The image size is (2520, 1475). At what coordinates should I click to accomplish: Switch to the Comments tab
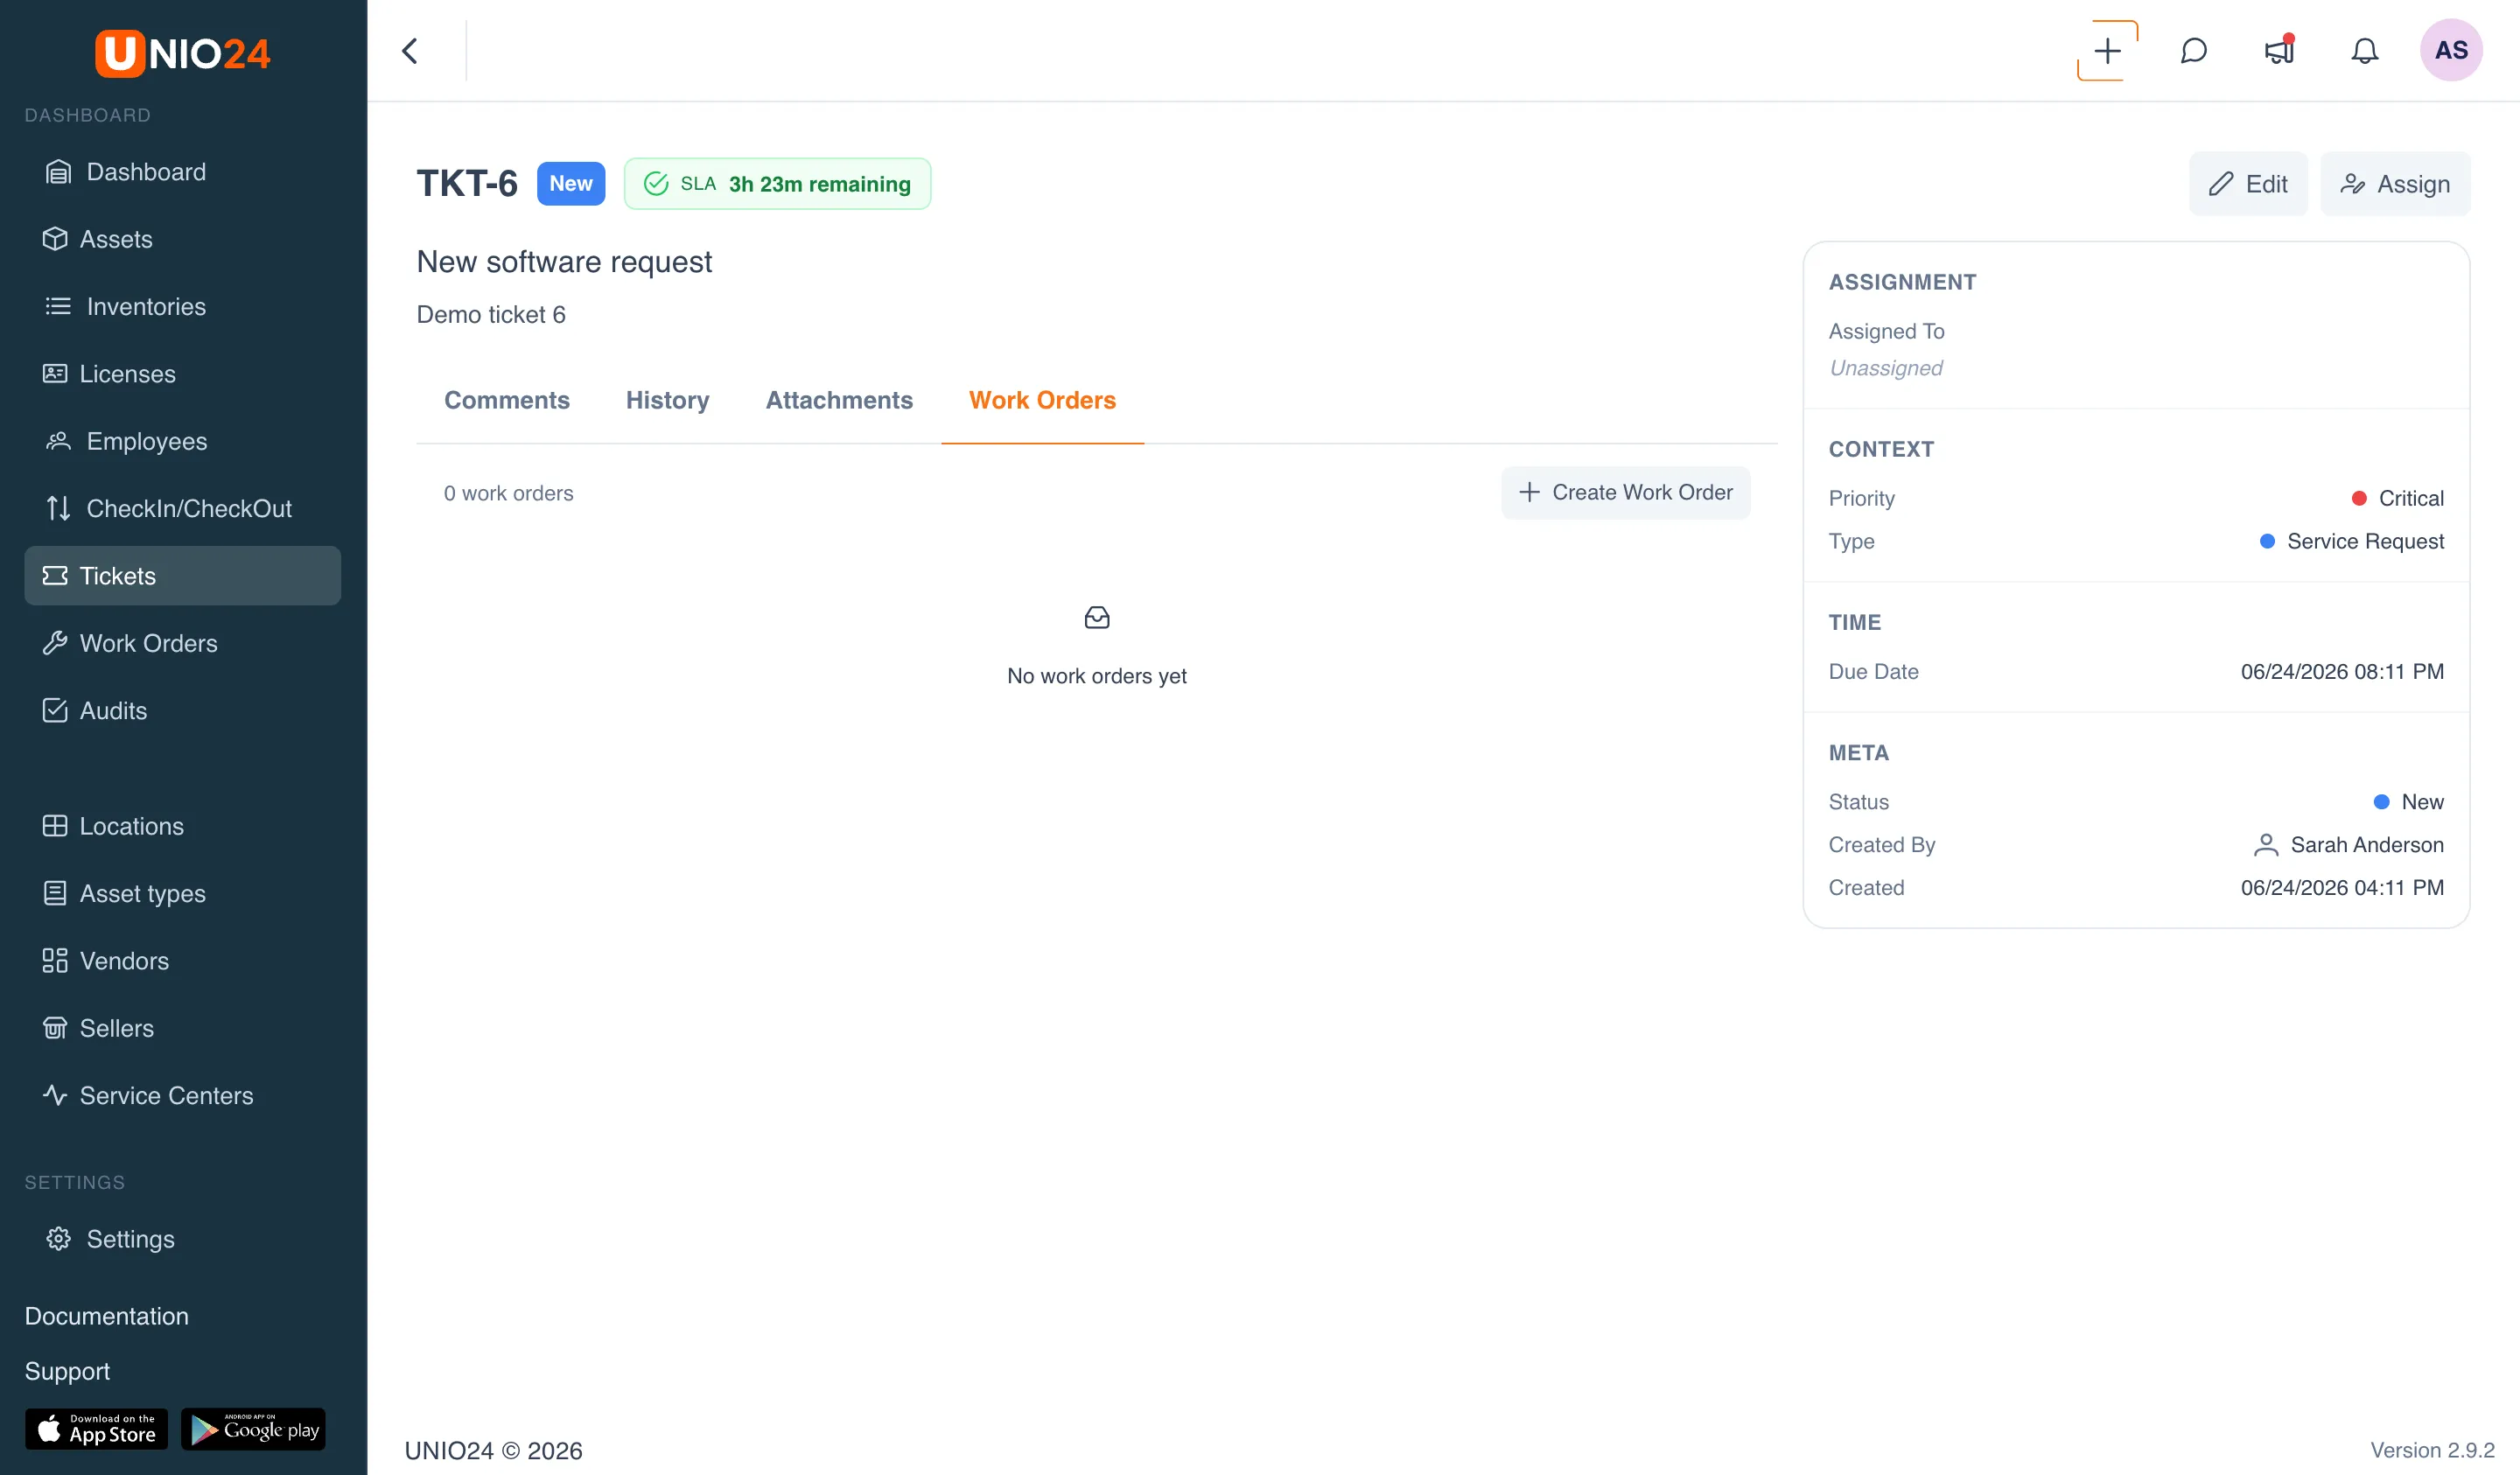point(507,400)
